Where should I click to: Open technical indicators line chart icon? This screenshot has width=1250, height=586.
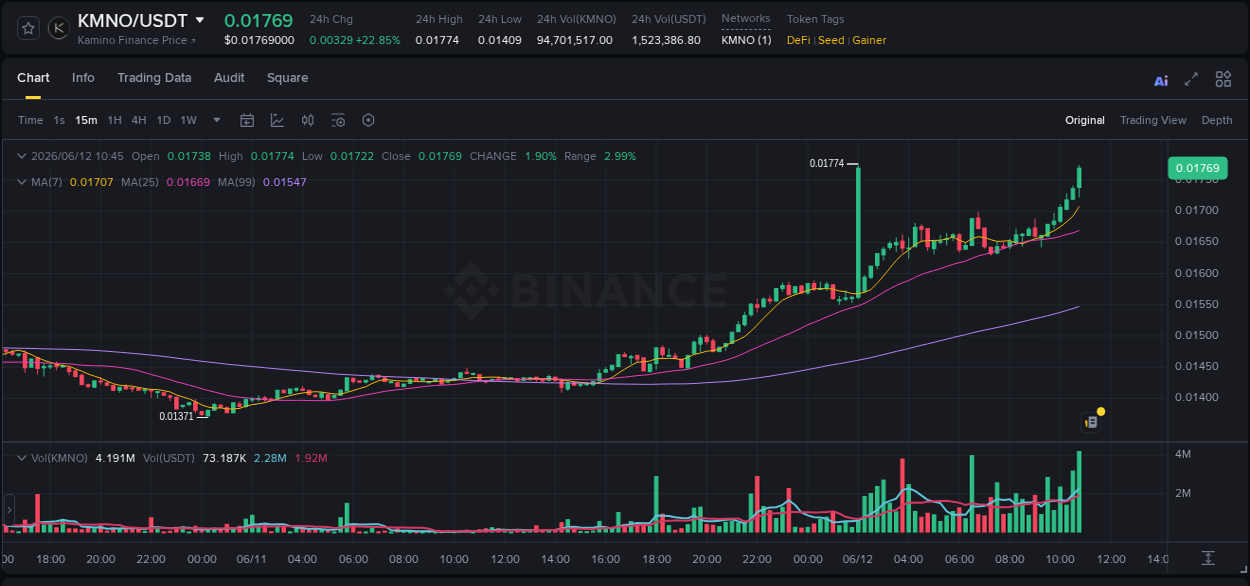click(x=277, y=120)
